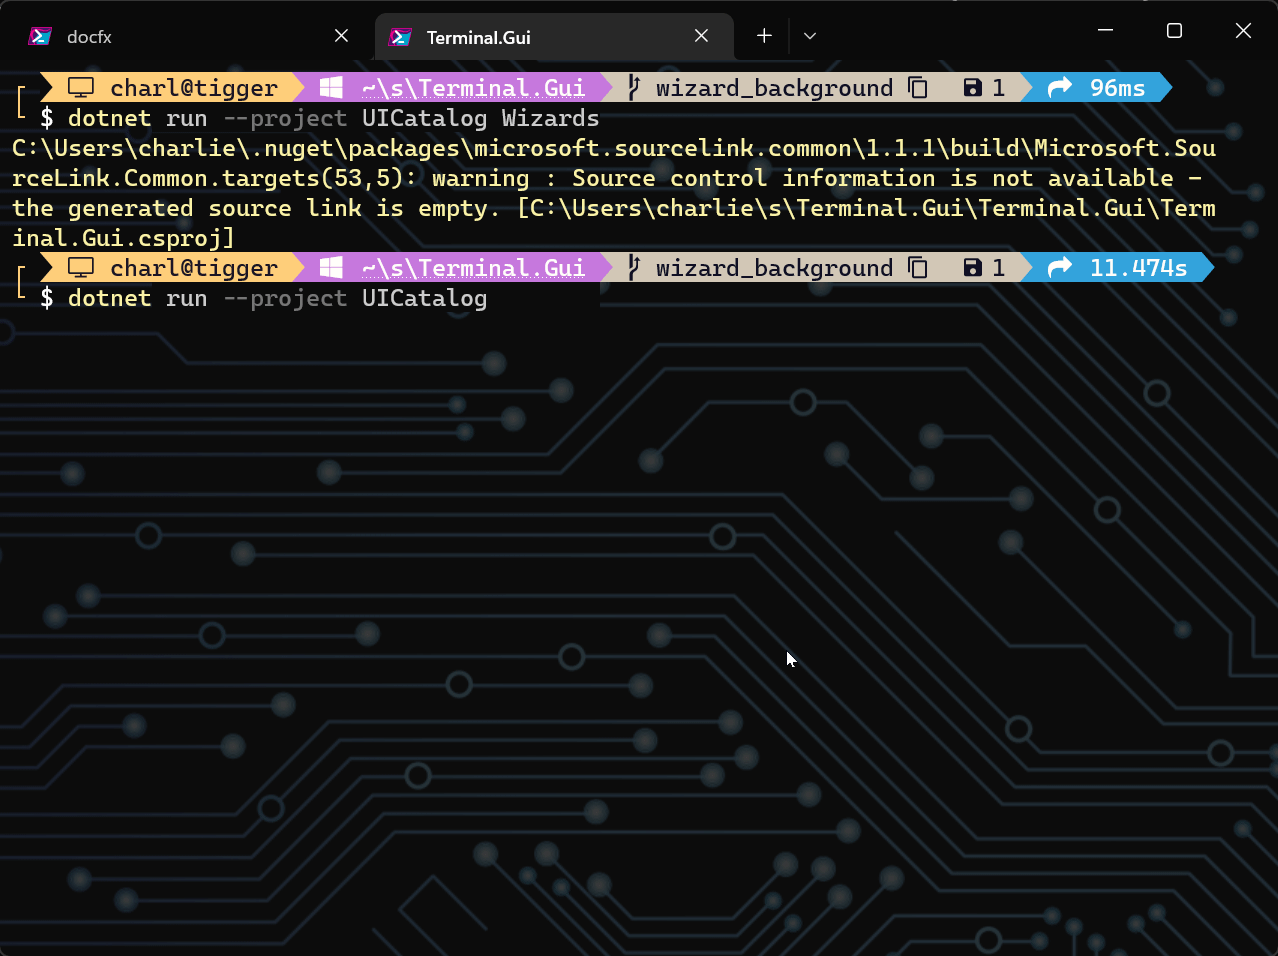Select the Terminal.Gui tab
Viewport: 1278px width, 956px height.
[480, 36]
